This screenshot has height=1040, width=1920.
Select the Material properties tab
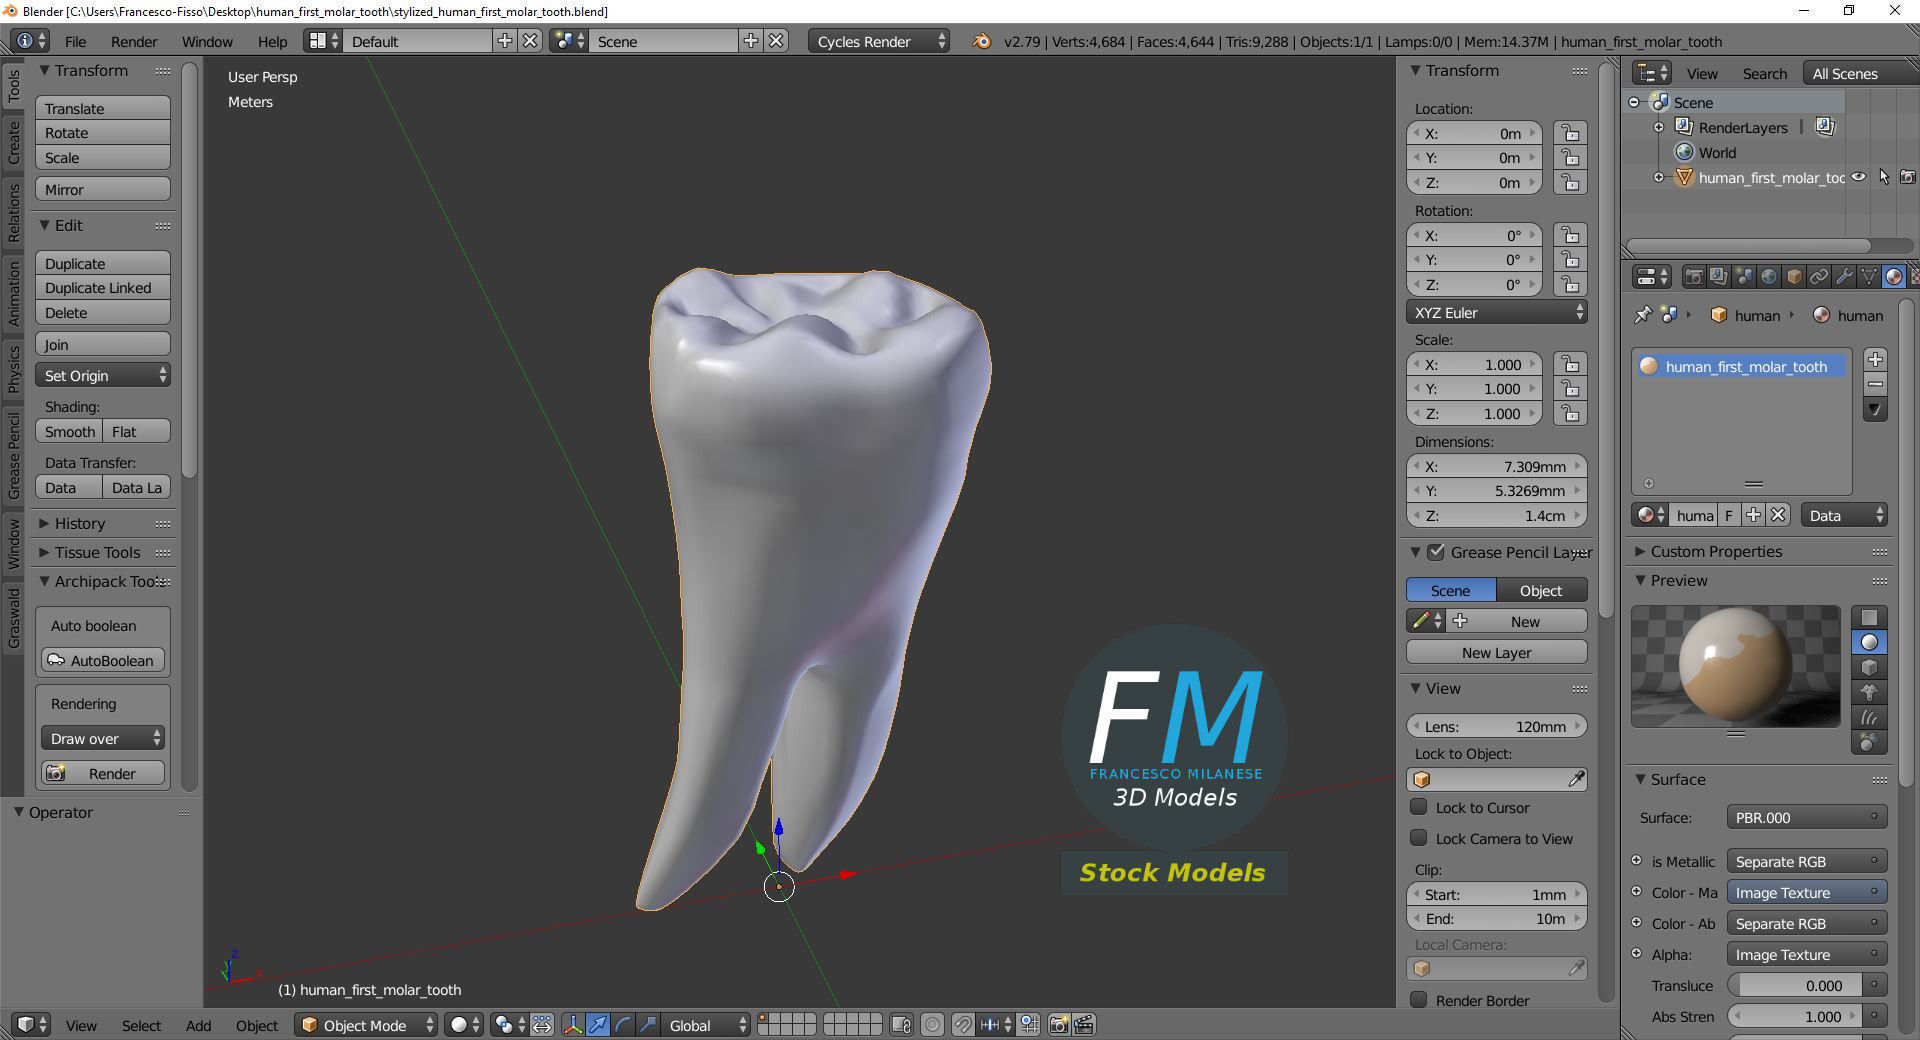click(x=1894, y=277)
